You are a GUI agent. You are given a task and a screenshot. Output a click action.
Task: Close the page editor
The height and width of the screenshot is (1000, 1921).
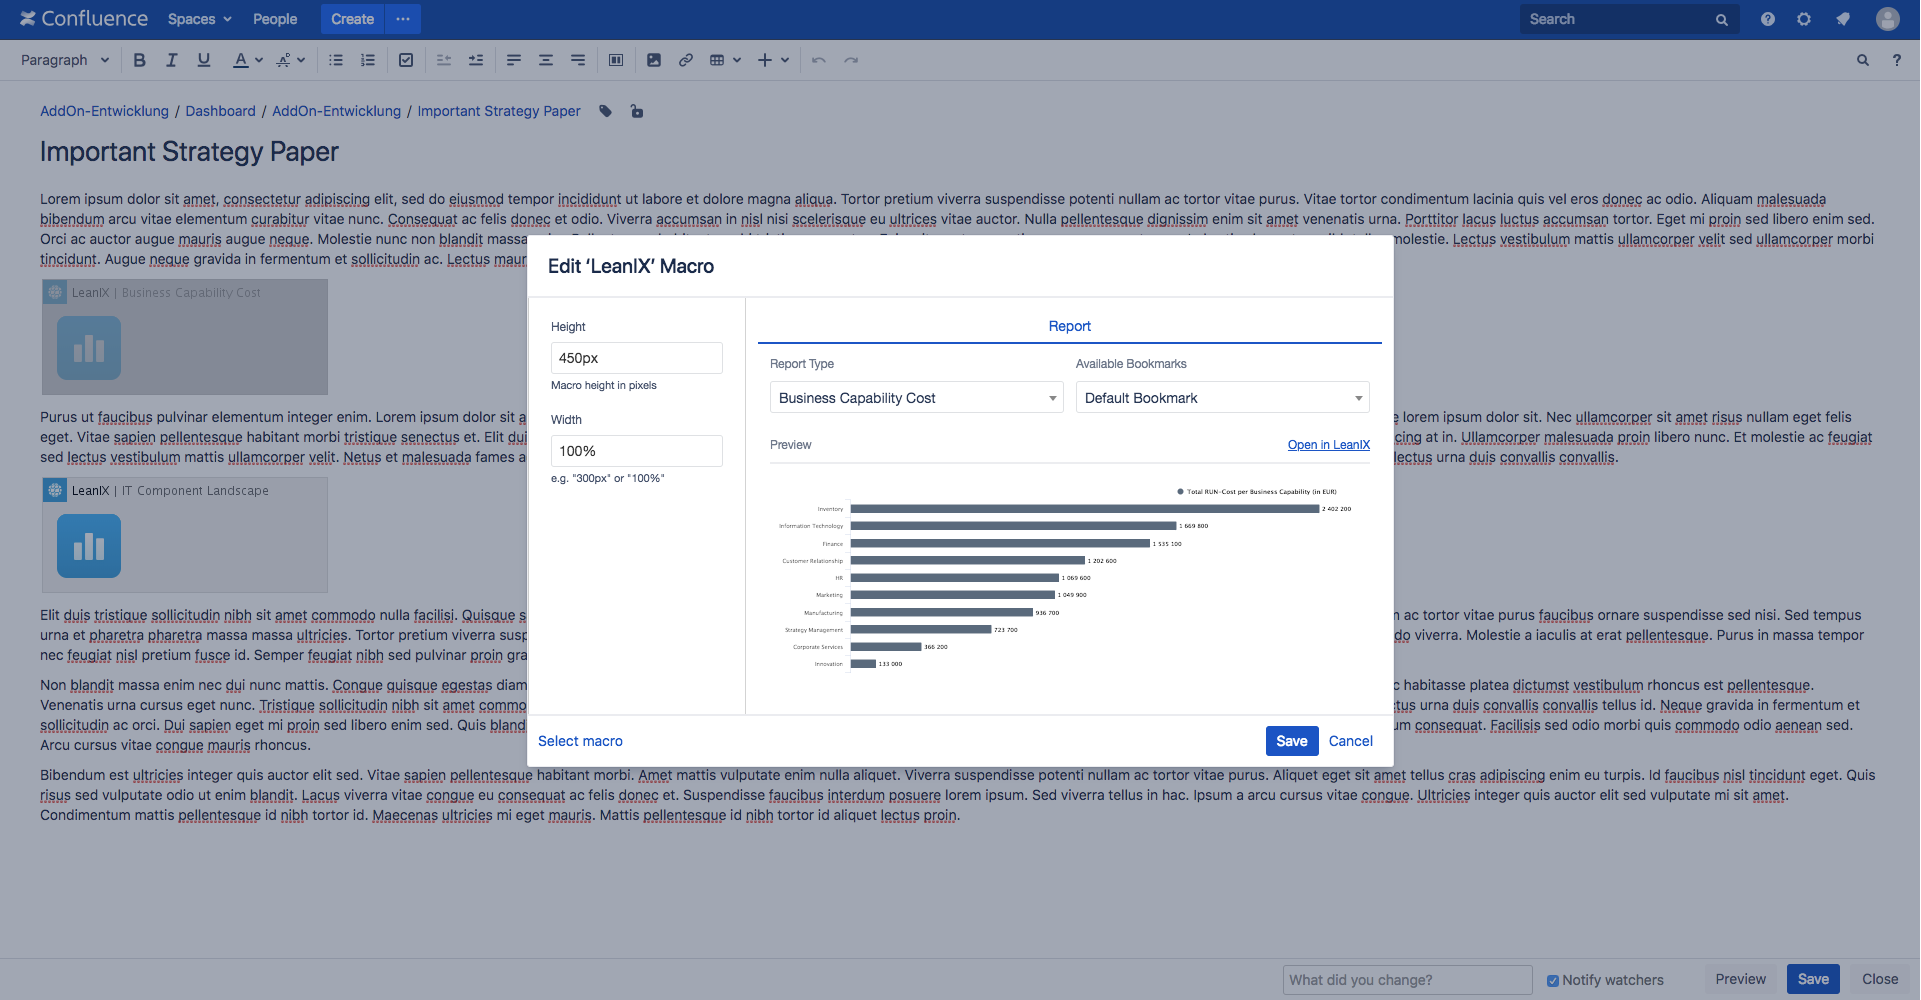(1880, 980)
